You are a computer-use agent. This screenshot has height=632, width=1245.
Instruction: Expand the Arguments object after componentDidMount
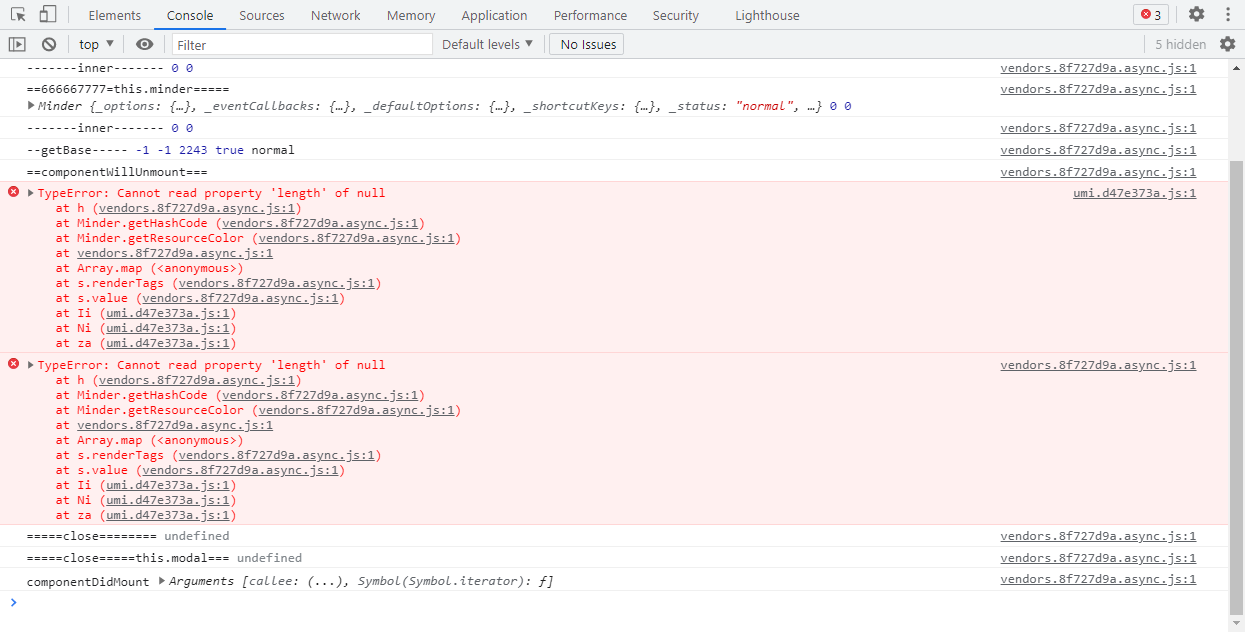[x=162, y=581]
